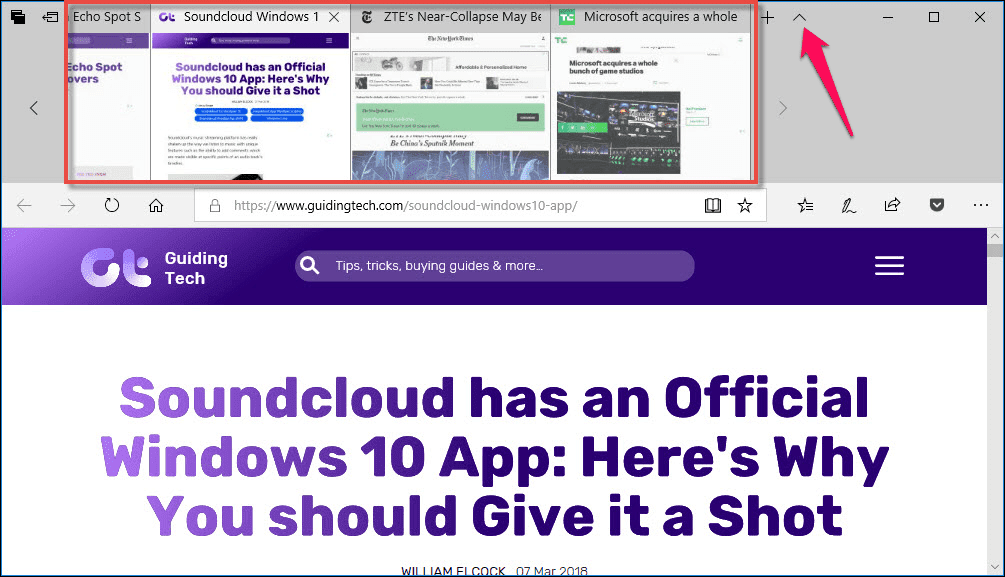This screenshot has width=1005, height=577.
Task: Open Pocket extension icon
Action: (937, 205)
